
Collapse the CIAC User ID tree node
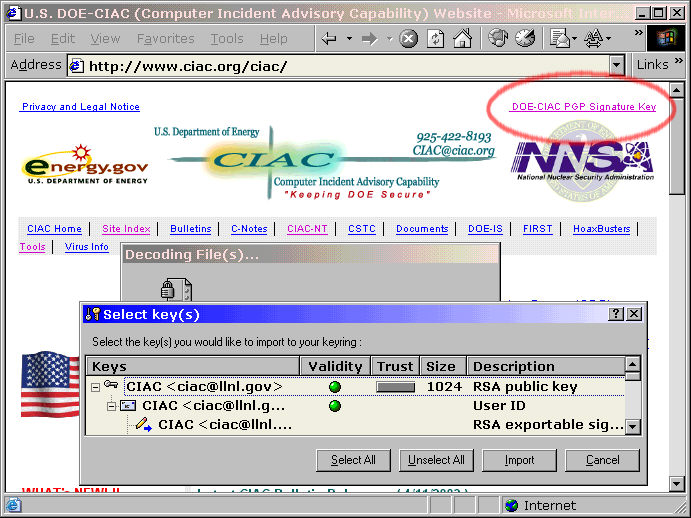coord(111,406)
